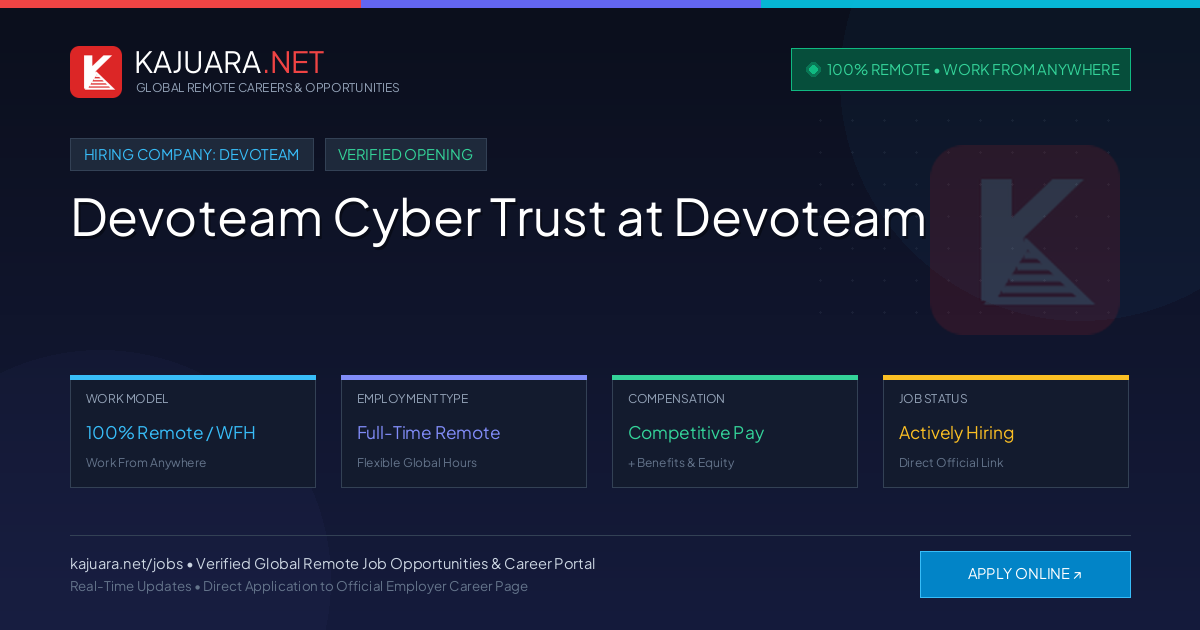
Task: Click the Real-Time Updates footer line
Action: tap(299, 586)
